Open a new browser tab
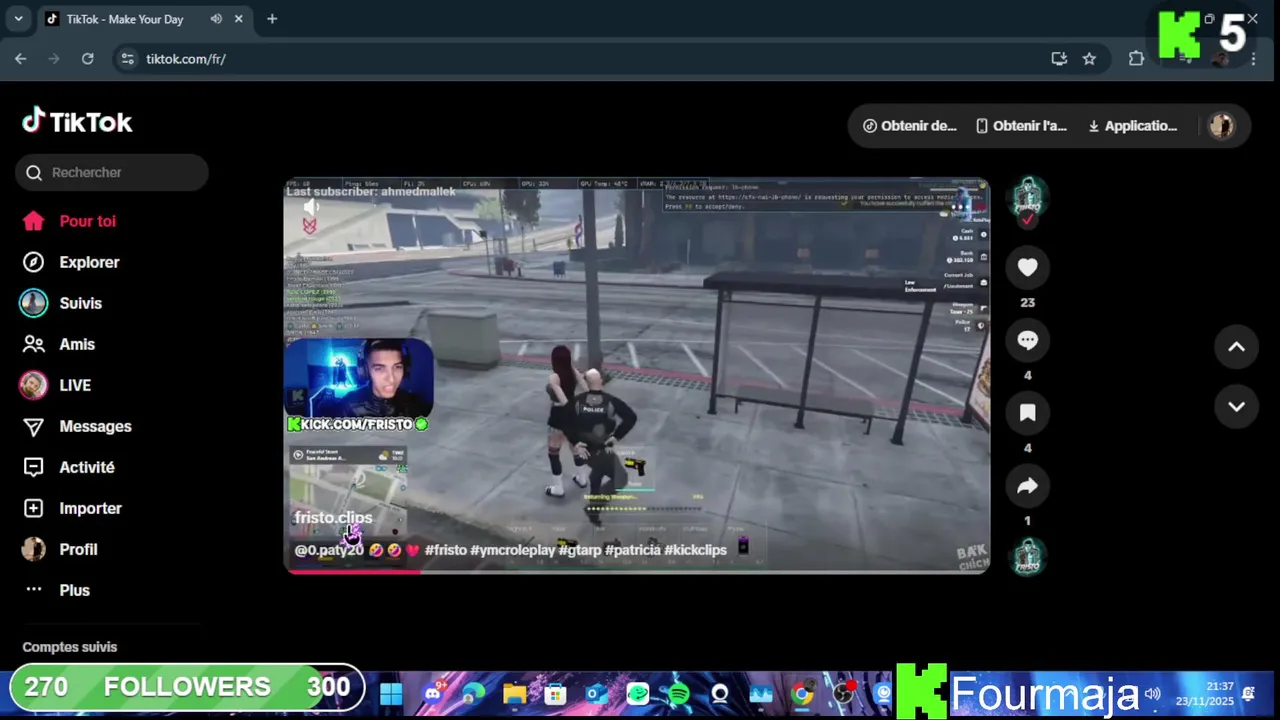The height and width of the screenshot is (720, 1280). 272,19
